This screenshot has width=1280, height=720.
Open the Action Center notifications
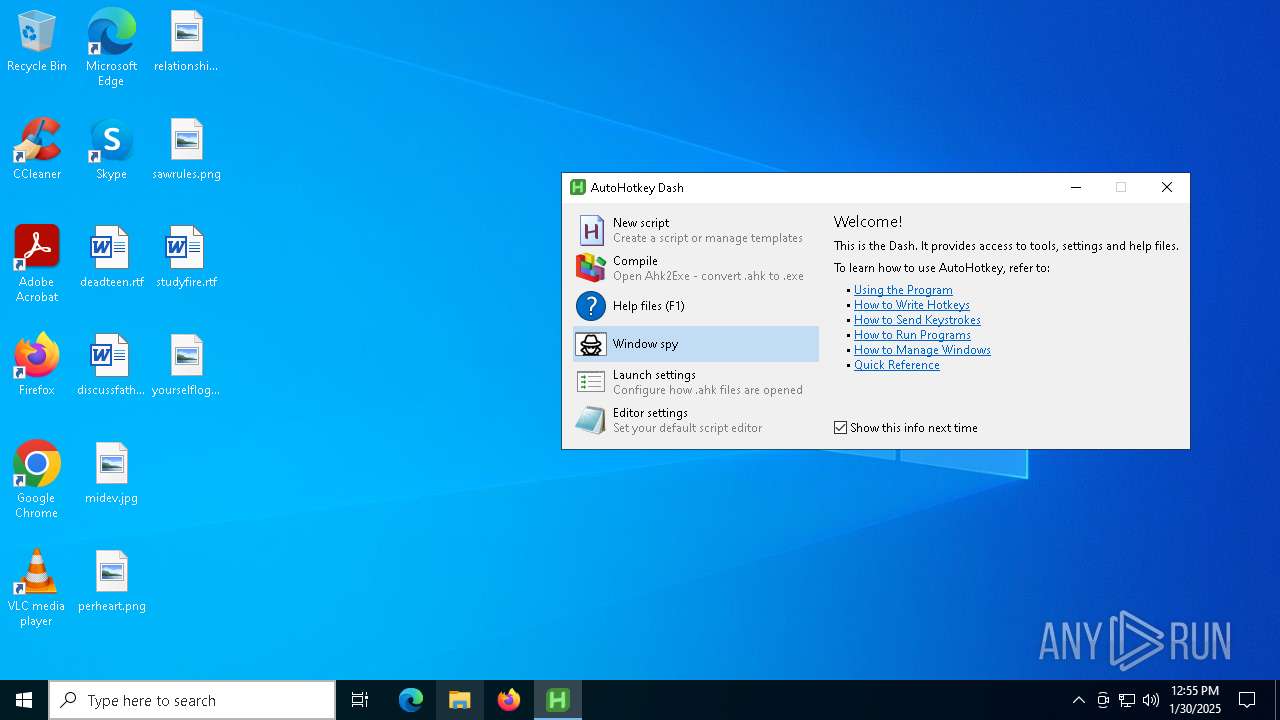tap(1247, 700)
